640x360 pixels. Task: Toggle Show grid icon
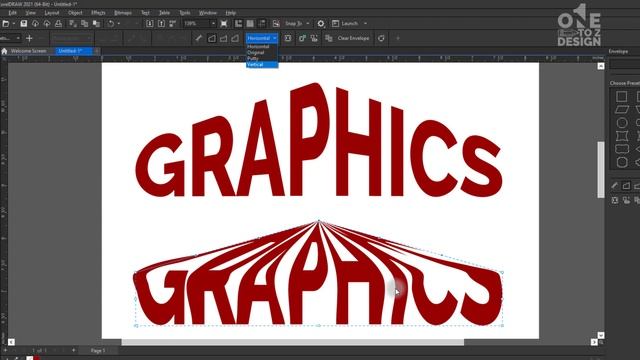pyautogui.click(x=250, y=24)
